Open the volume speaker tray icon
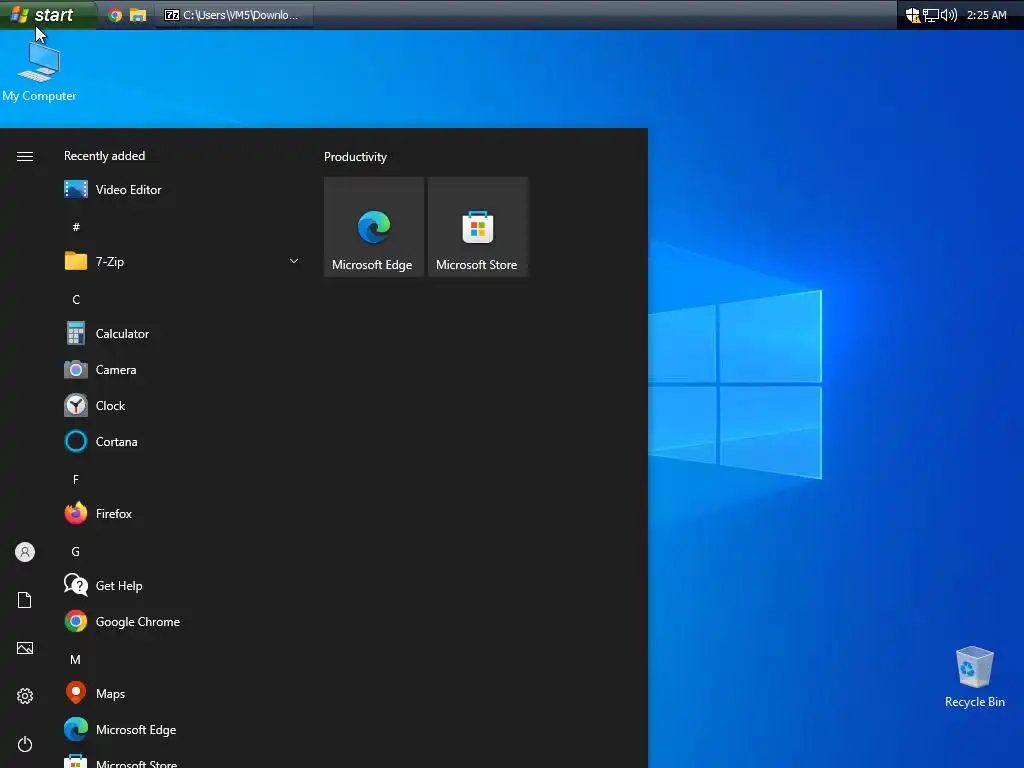 (949, 15)
